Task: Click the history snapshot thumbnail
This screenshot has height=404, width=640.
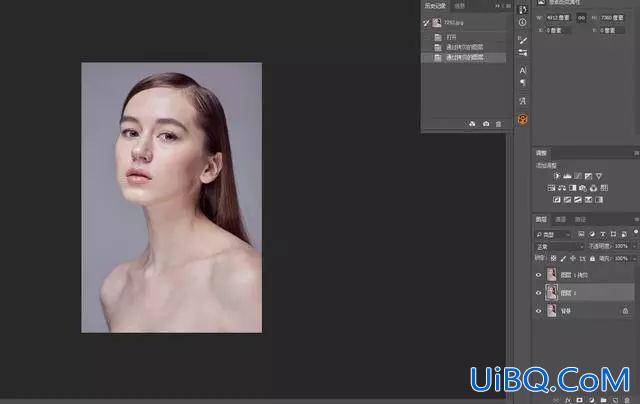Action: click(x=437, y=22)
